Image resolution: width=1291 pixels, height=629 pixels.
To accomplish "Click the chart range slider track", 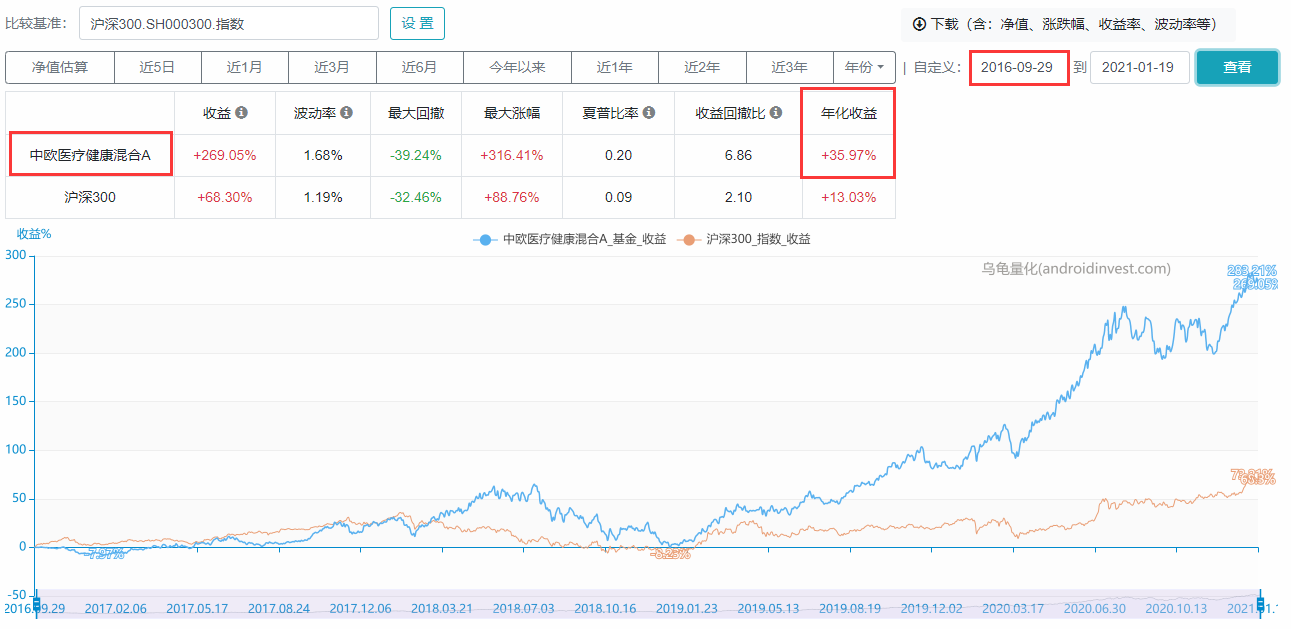I will [648, 604].
